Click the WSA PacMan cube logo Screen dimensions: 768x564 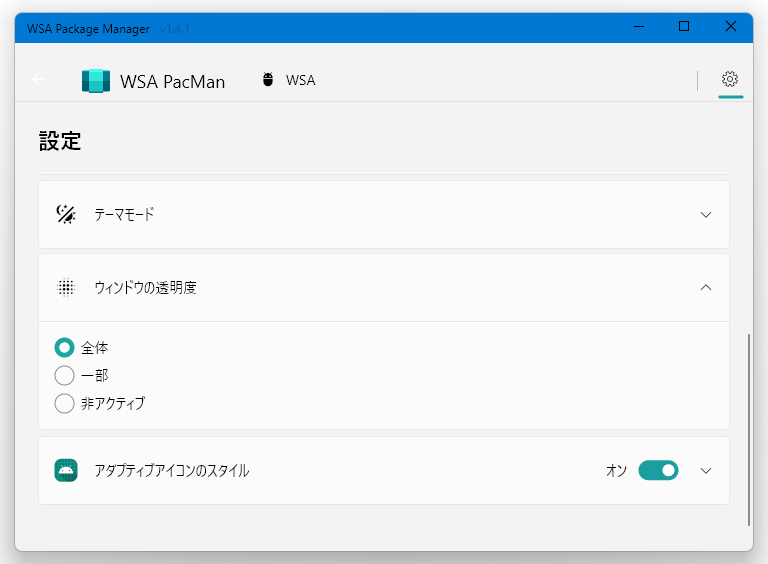pos(96,81)
